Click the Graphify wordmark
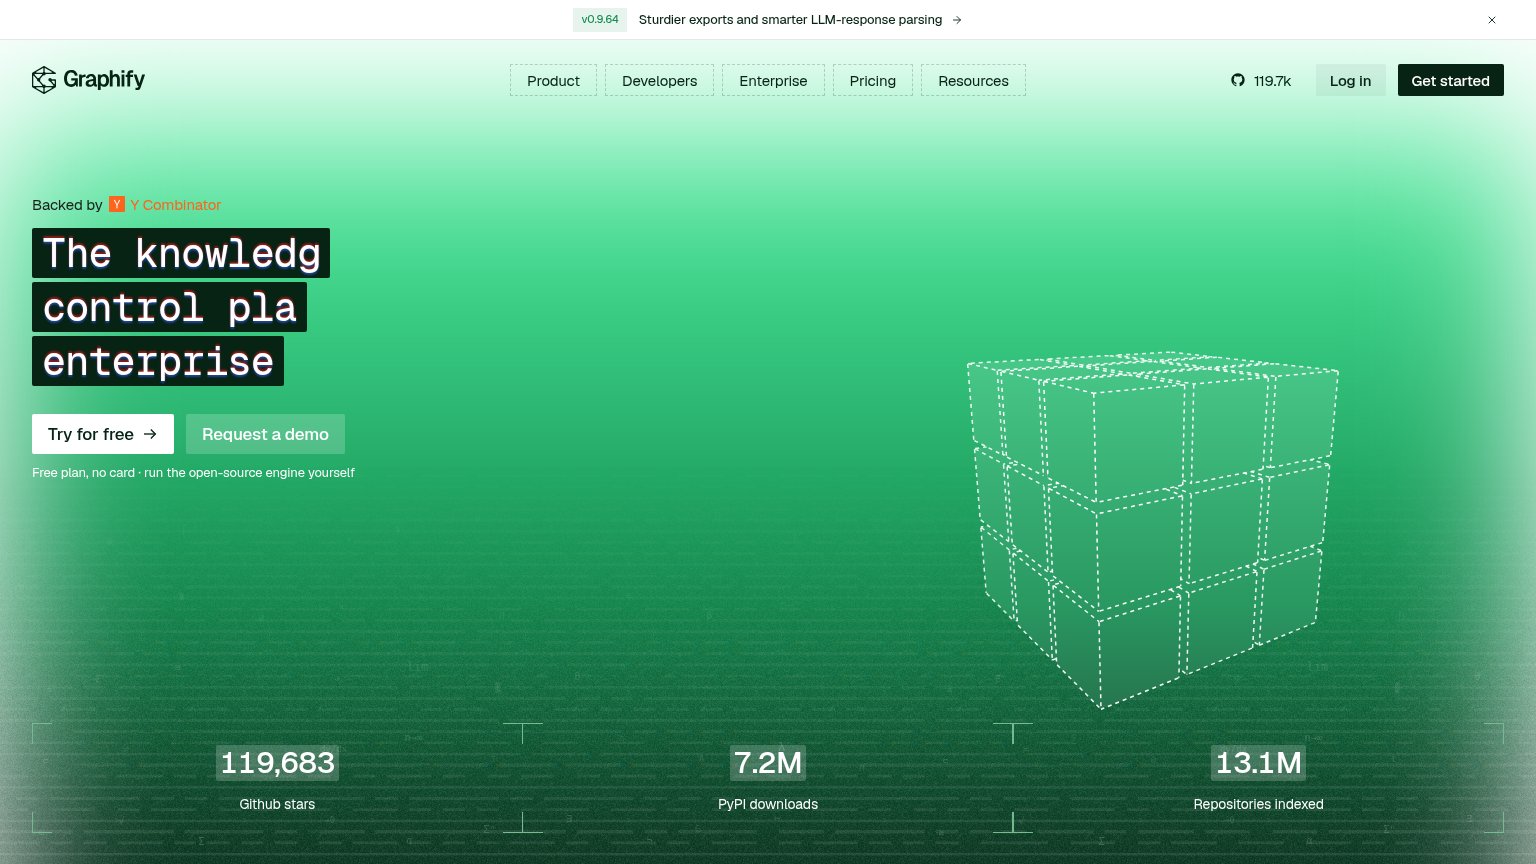This screenshot has width=1536, height=864. [x=104, y=80]
